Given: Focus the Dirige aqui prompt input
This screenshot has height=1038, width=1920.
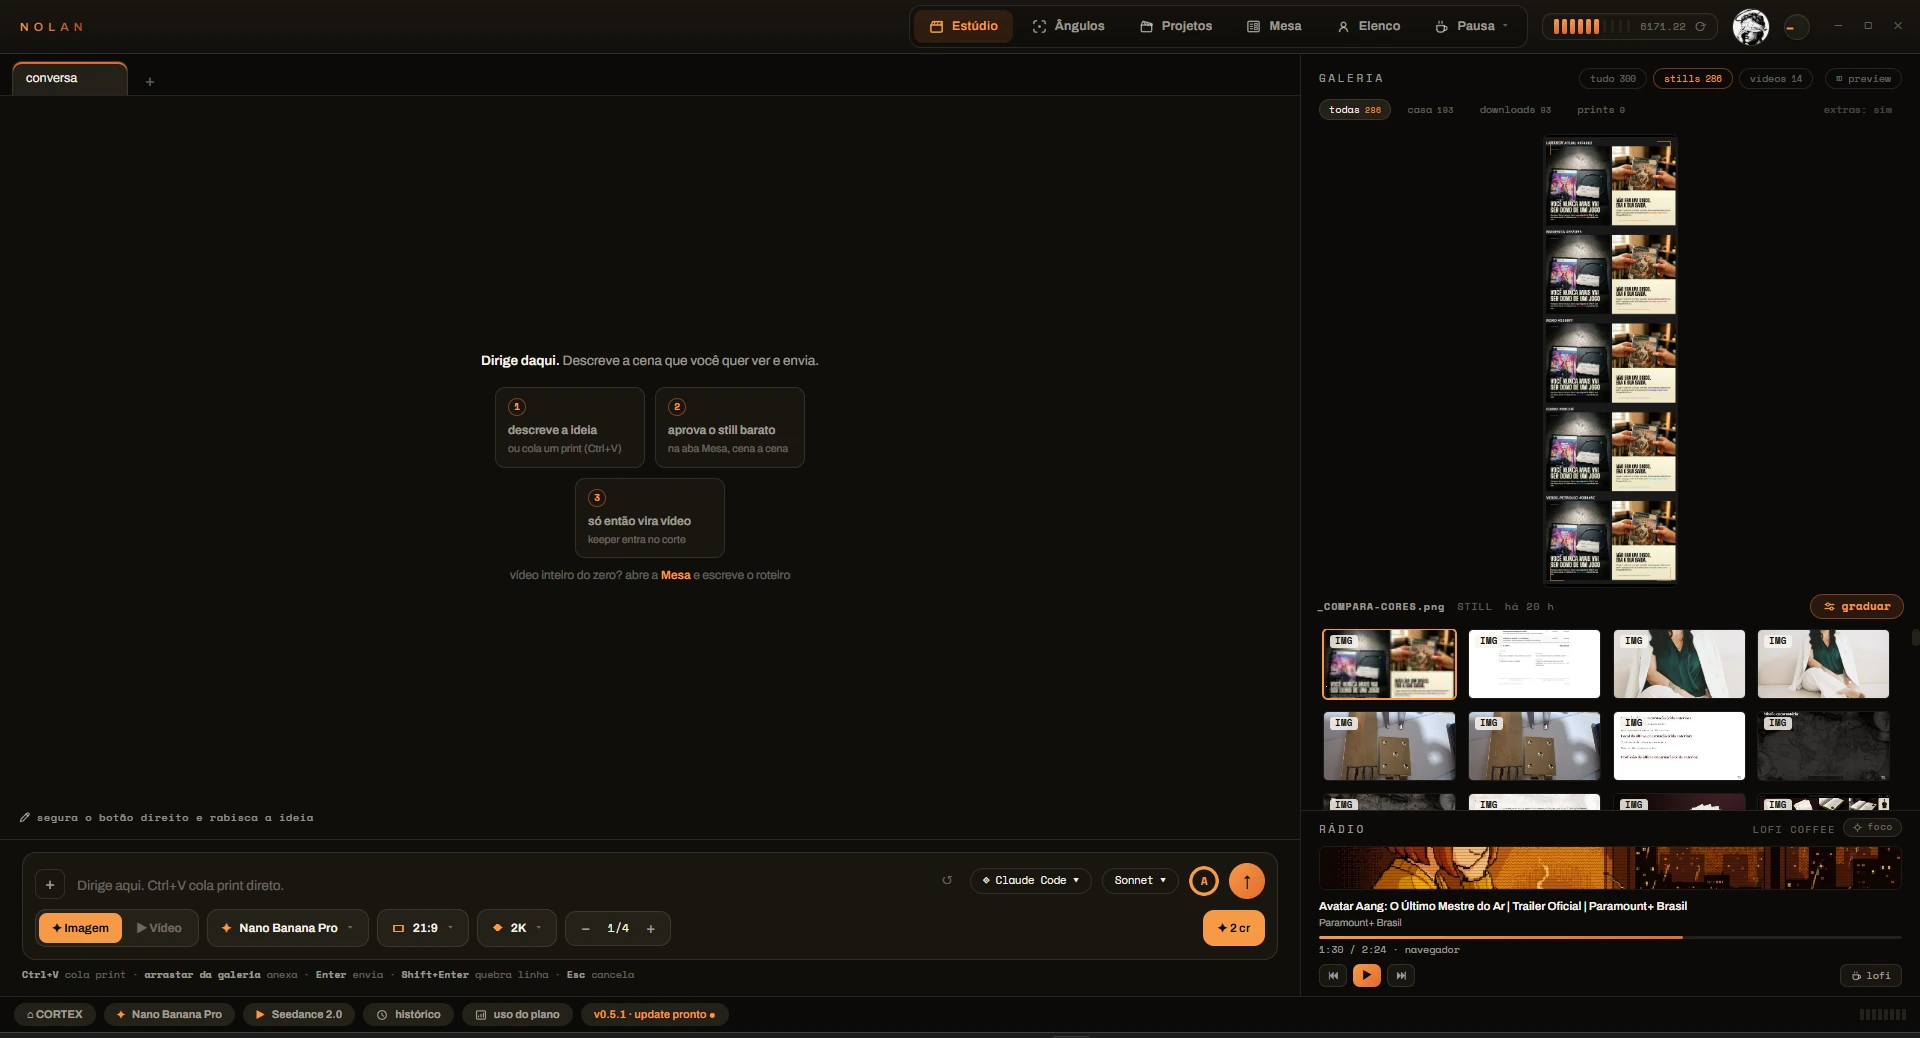Looking at the screenshot, I should 500,885.
